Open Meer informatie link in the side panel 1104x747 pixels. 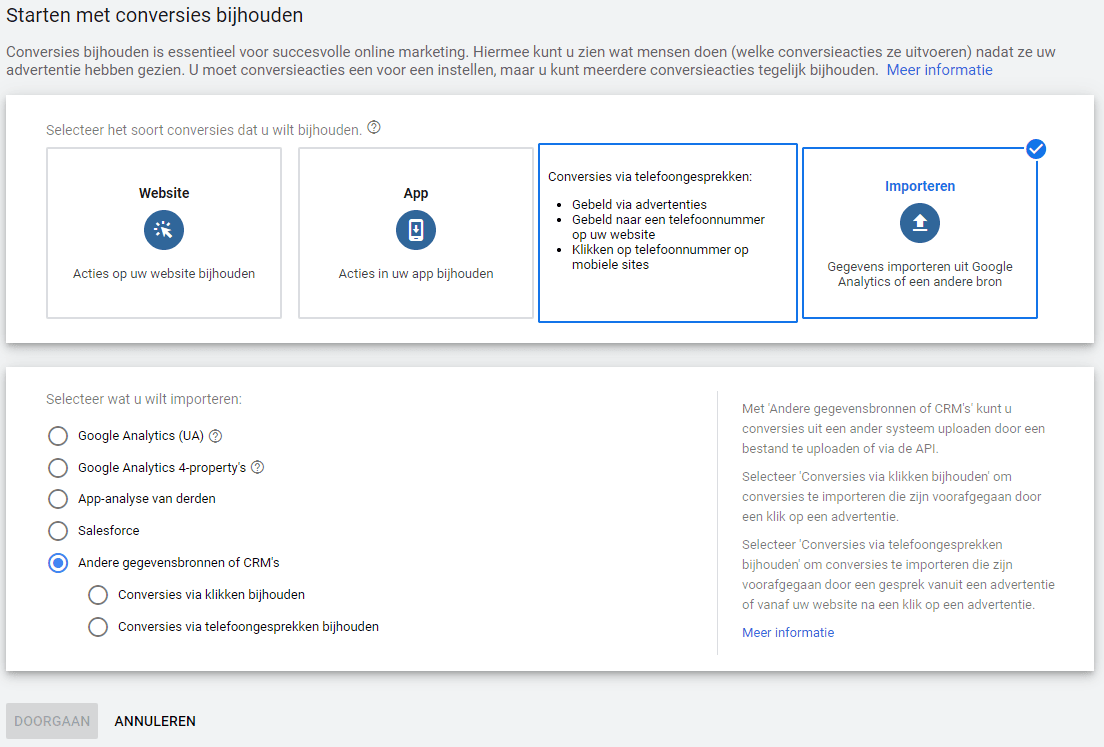pos(788,632)
